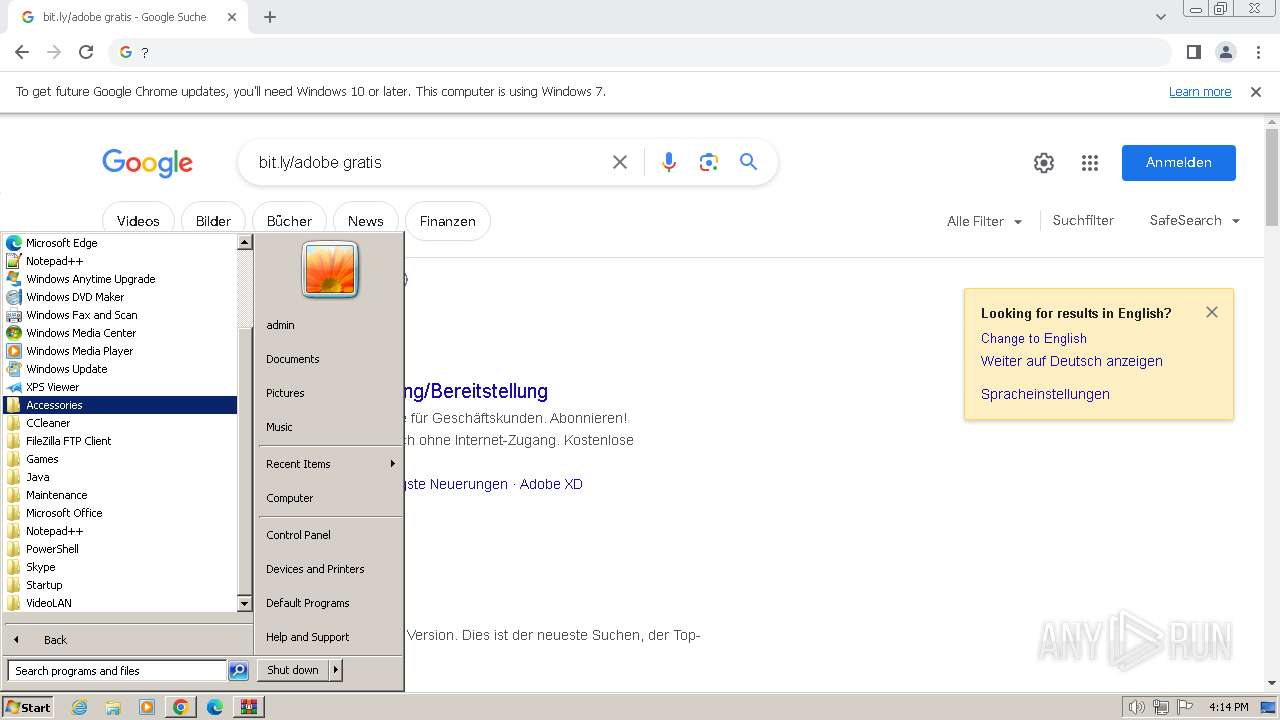Reload the page in Chrome

pyautogui.click(x=86, y=52)
